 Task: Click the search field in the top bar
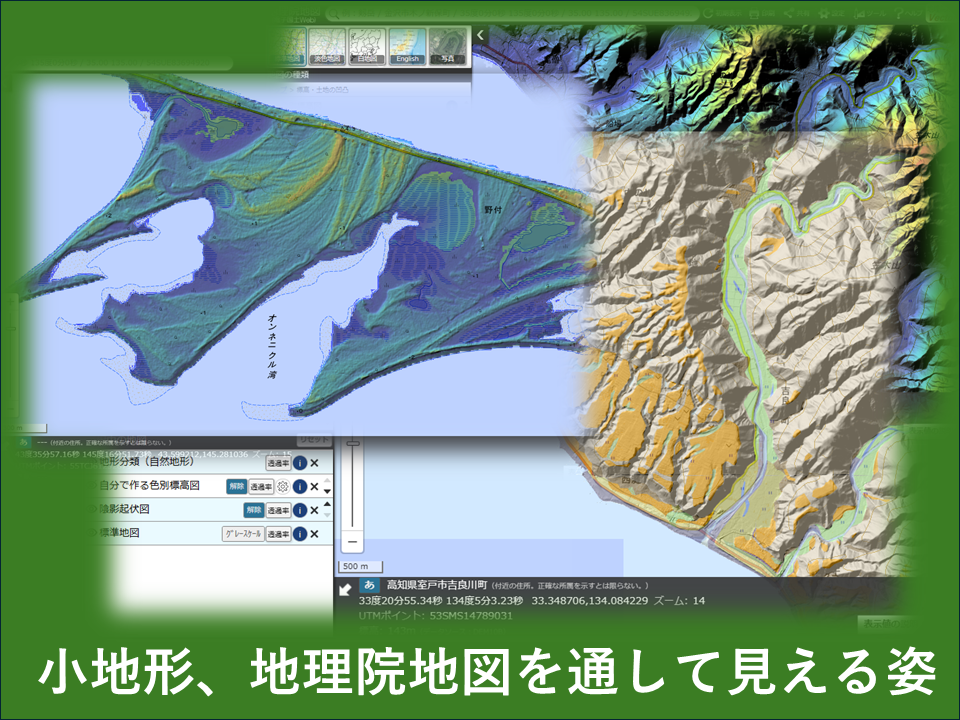tap(513, 13)
